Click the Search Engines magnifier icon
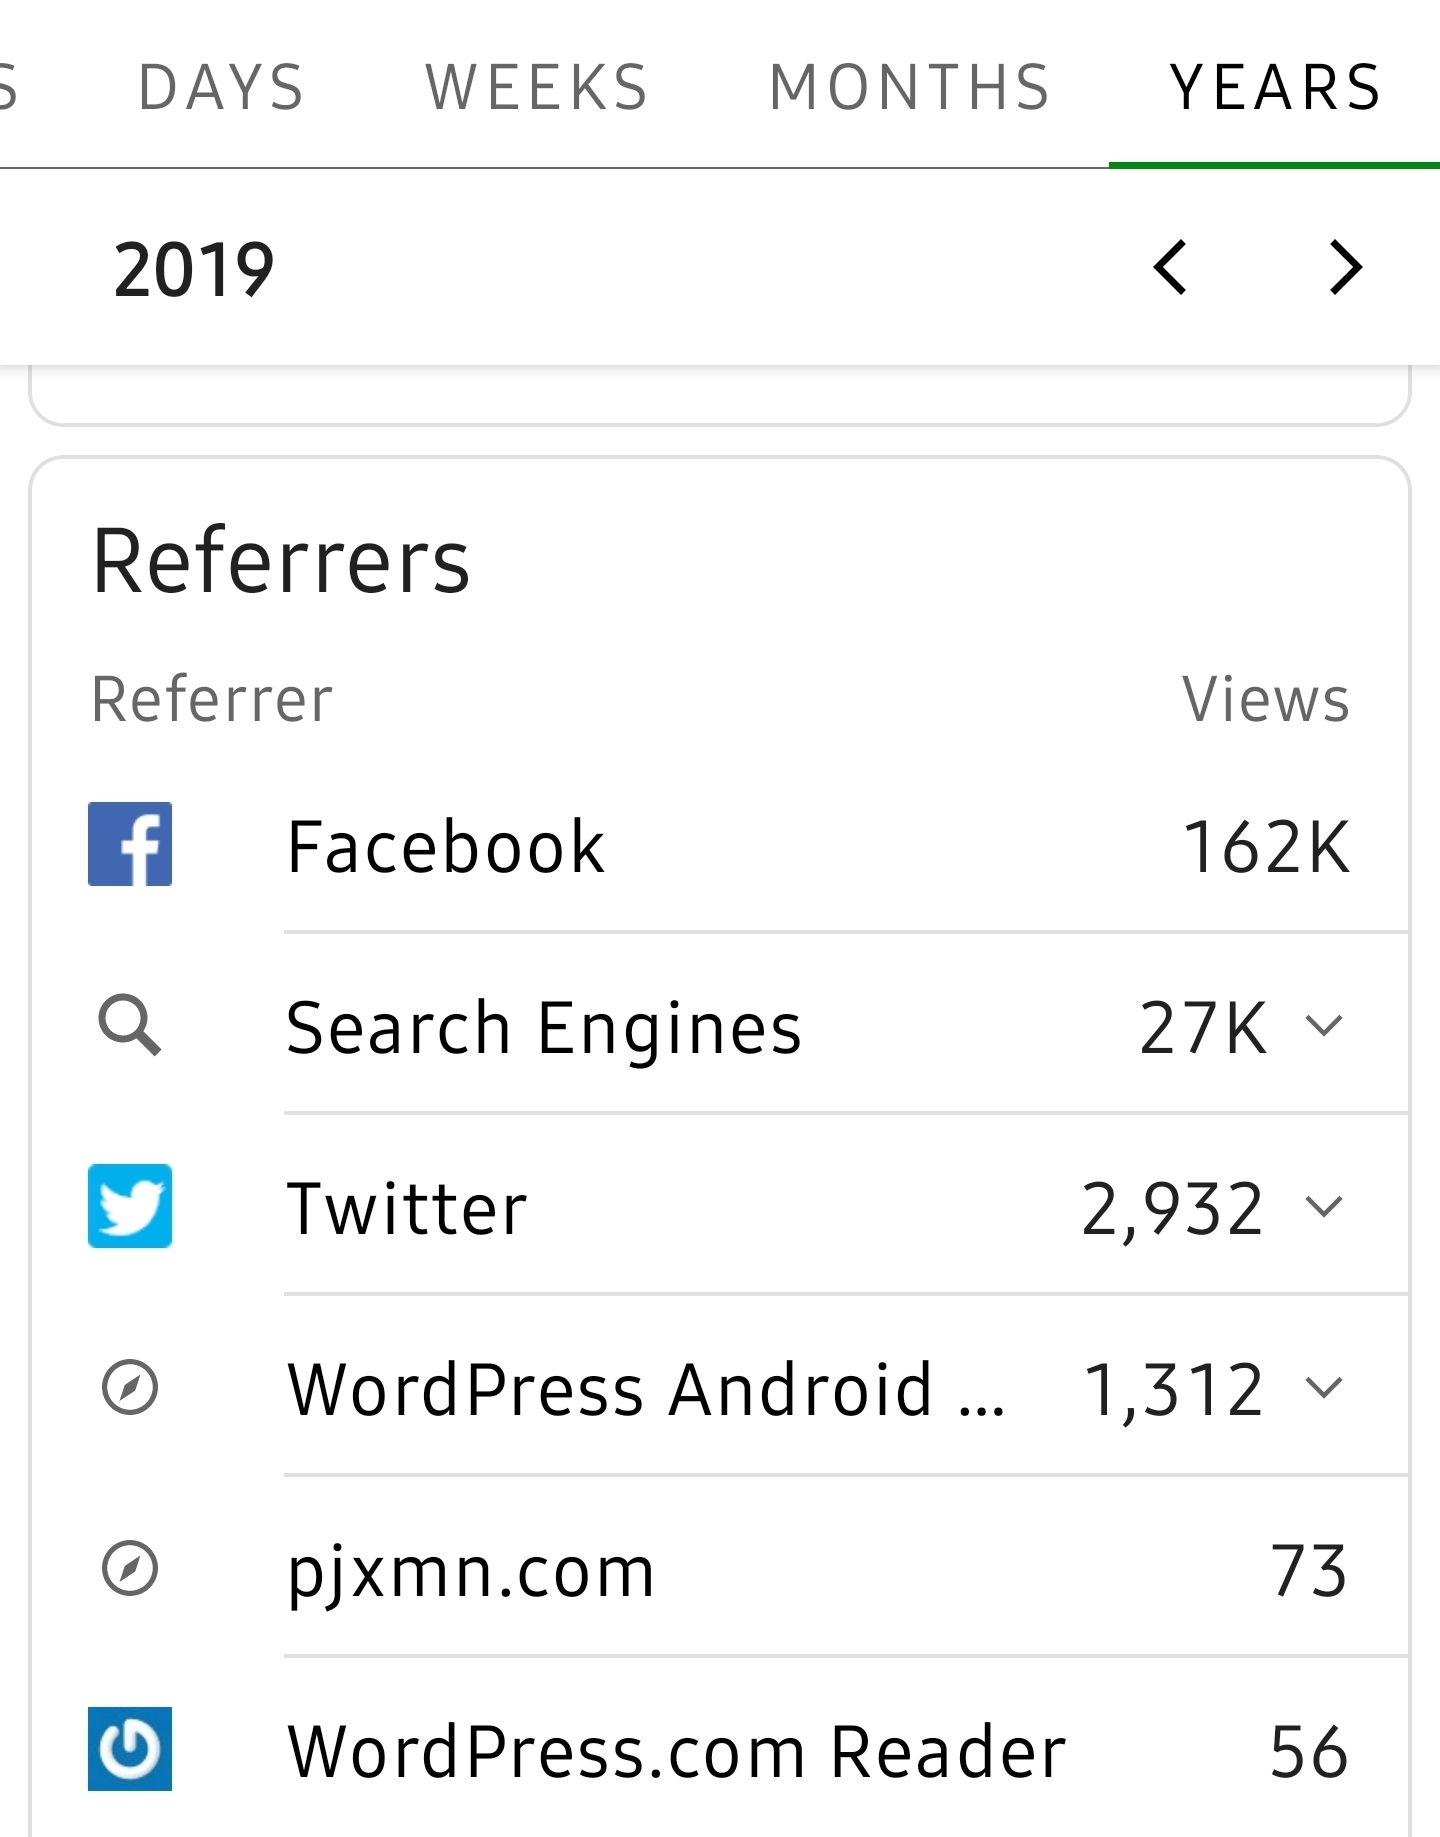This screenshot has height=1837, width=1440. pyautogui.click(x=130, y=1025)
